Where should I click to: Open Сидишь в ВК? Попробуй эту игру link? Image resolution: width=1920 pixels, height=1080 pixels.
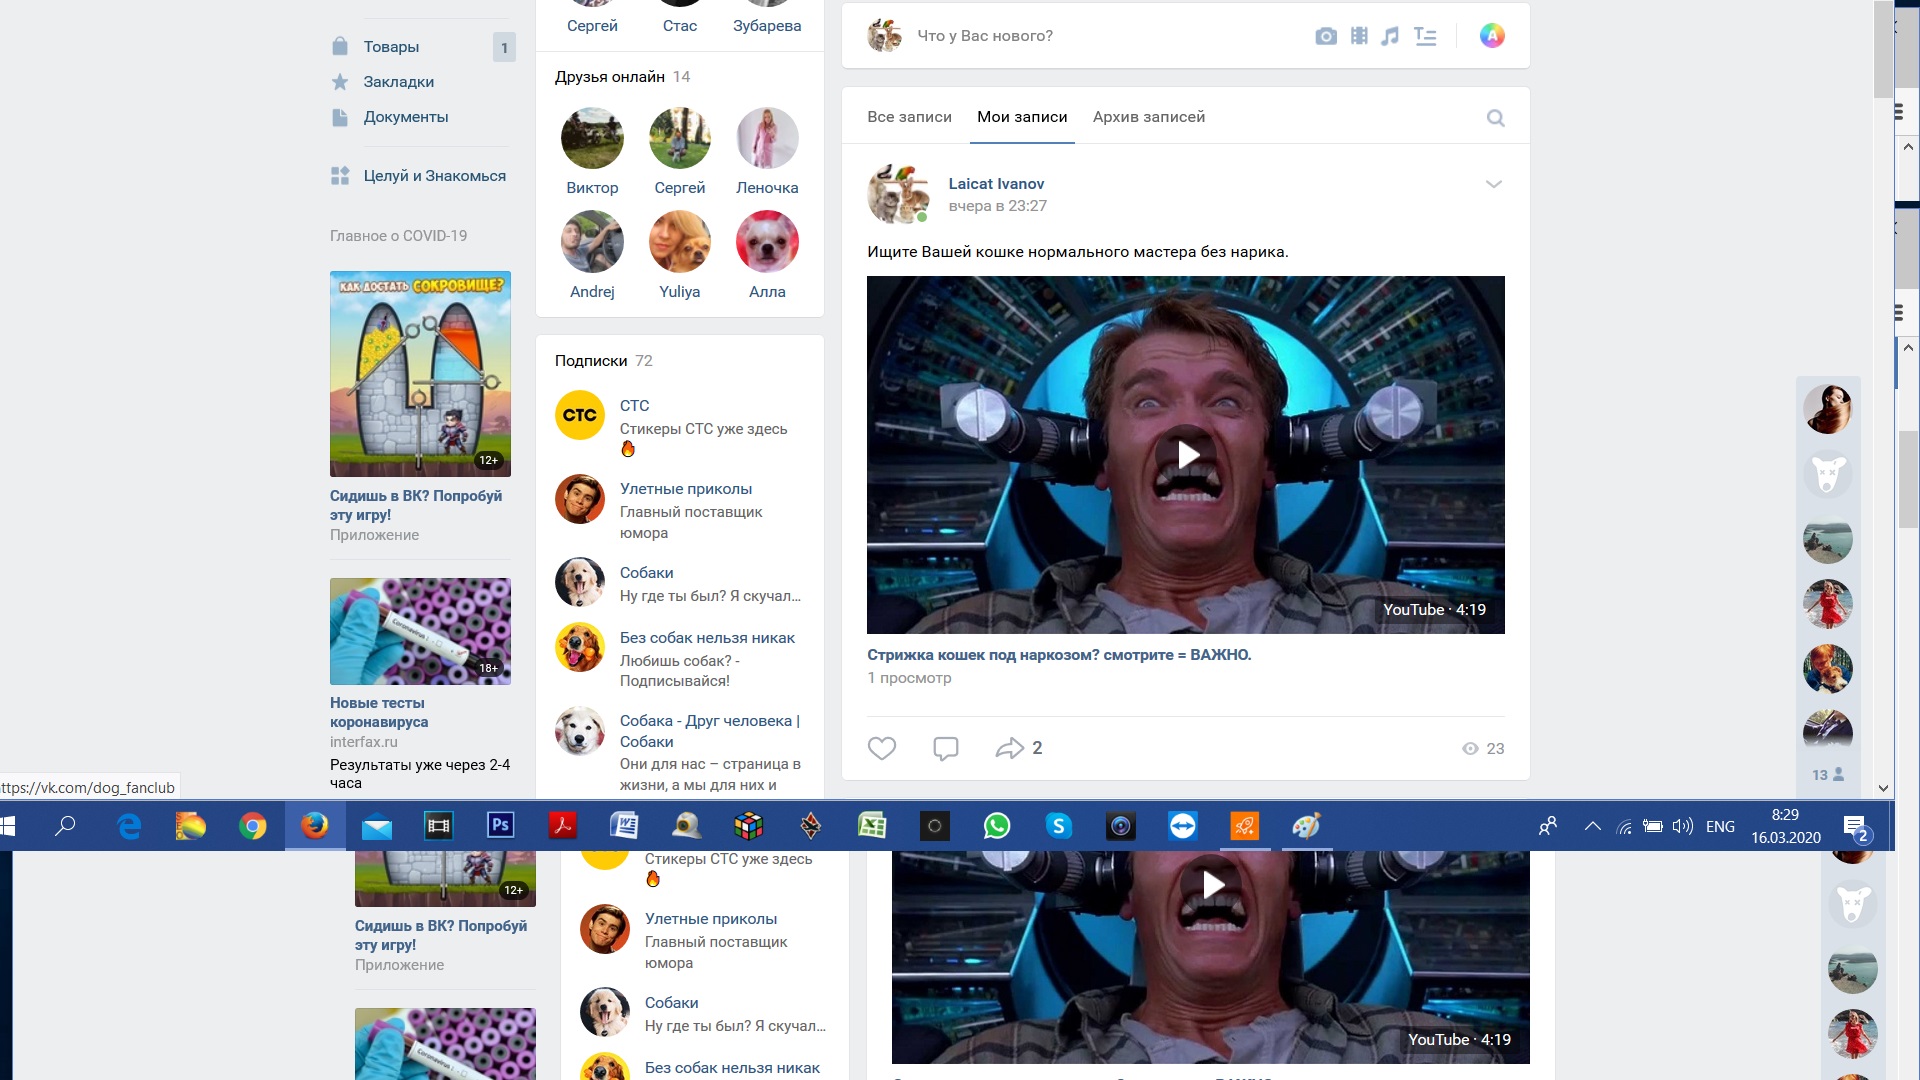tap(416, 505)
